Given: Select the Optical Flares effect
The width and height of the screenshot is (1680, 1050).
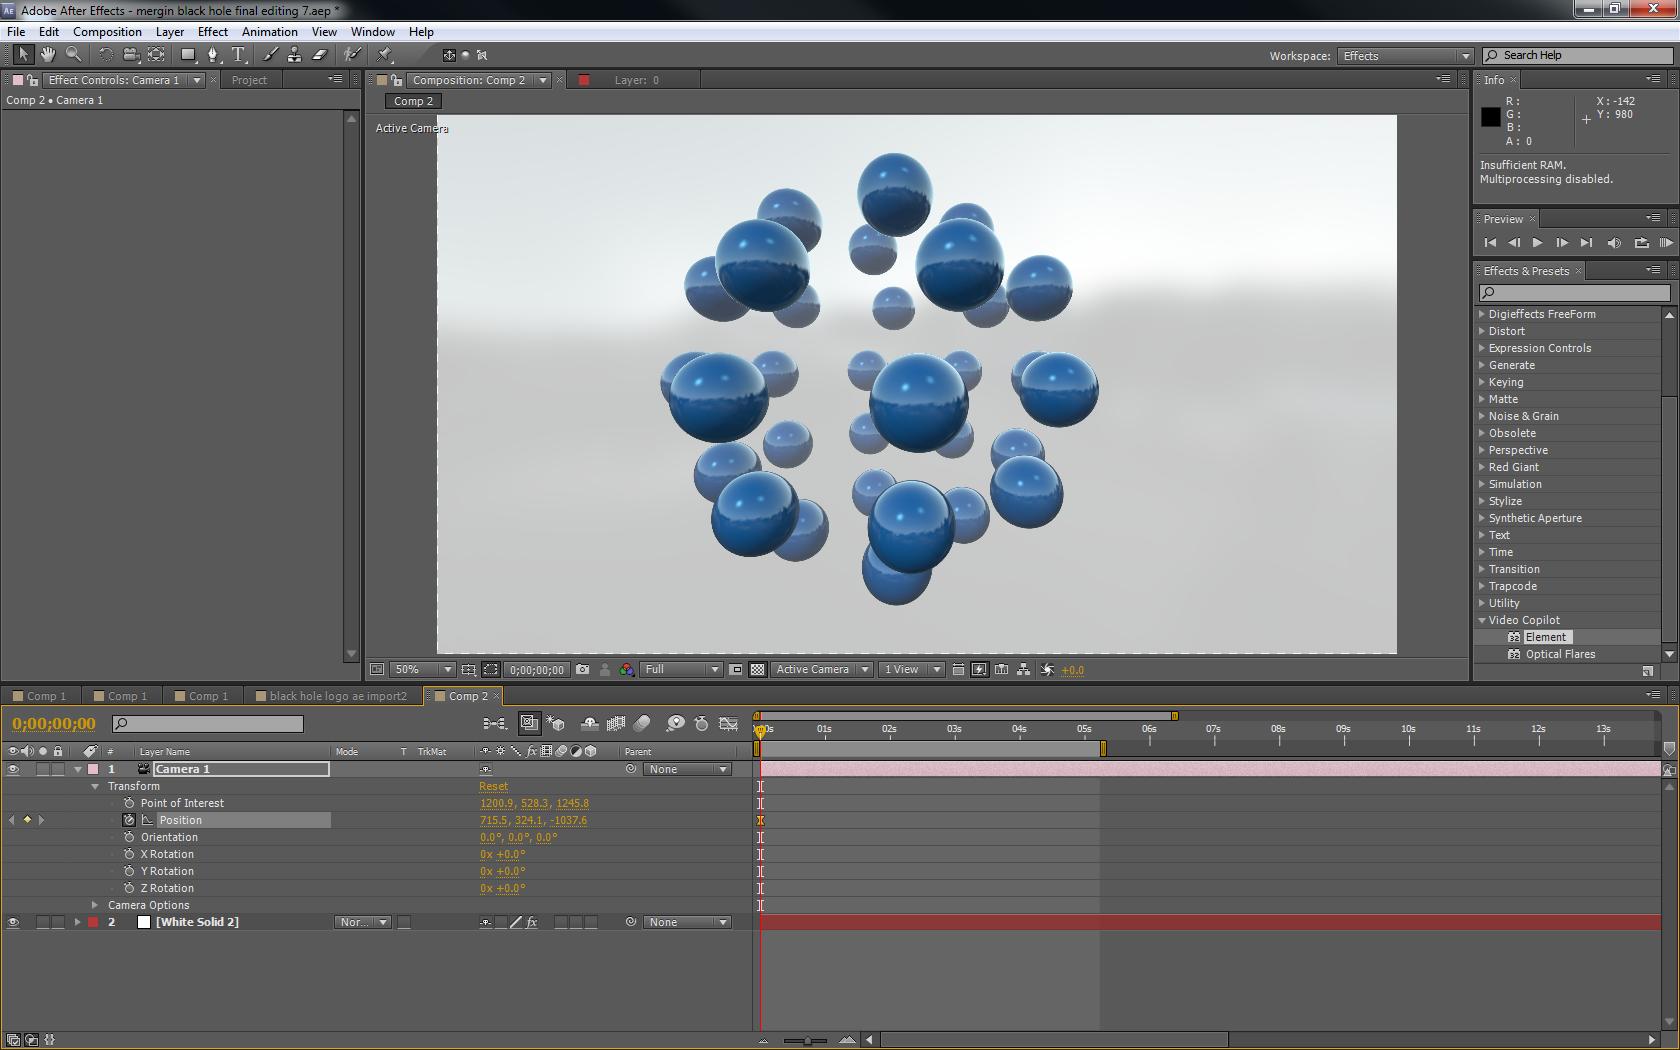Looking at the screenshot, I should coord(1560,654).
